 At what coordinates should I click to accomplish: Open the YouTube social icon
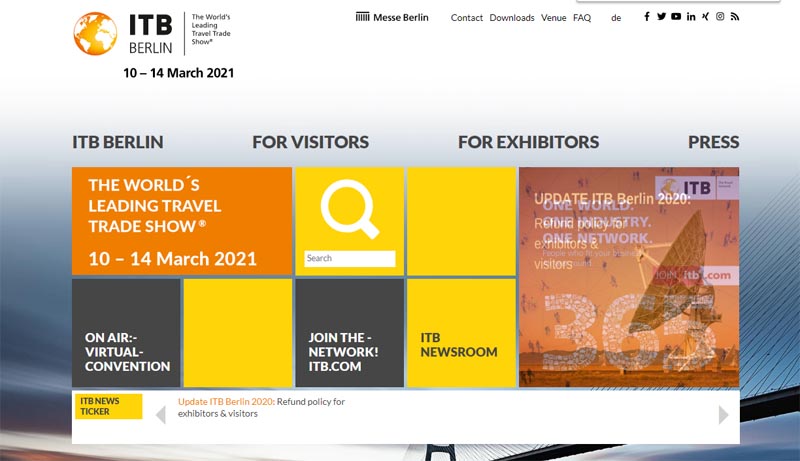pyautogui.click(x=676, y=17)
